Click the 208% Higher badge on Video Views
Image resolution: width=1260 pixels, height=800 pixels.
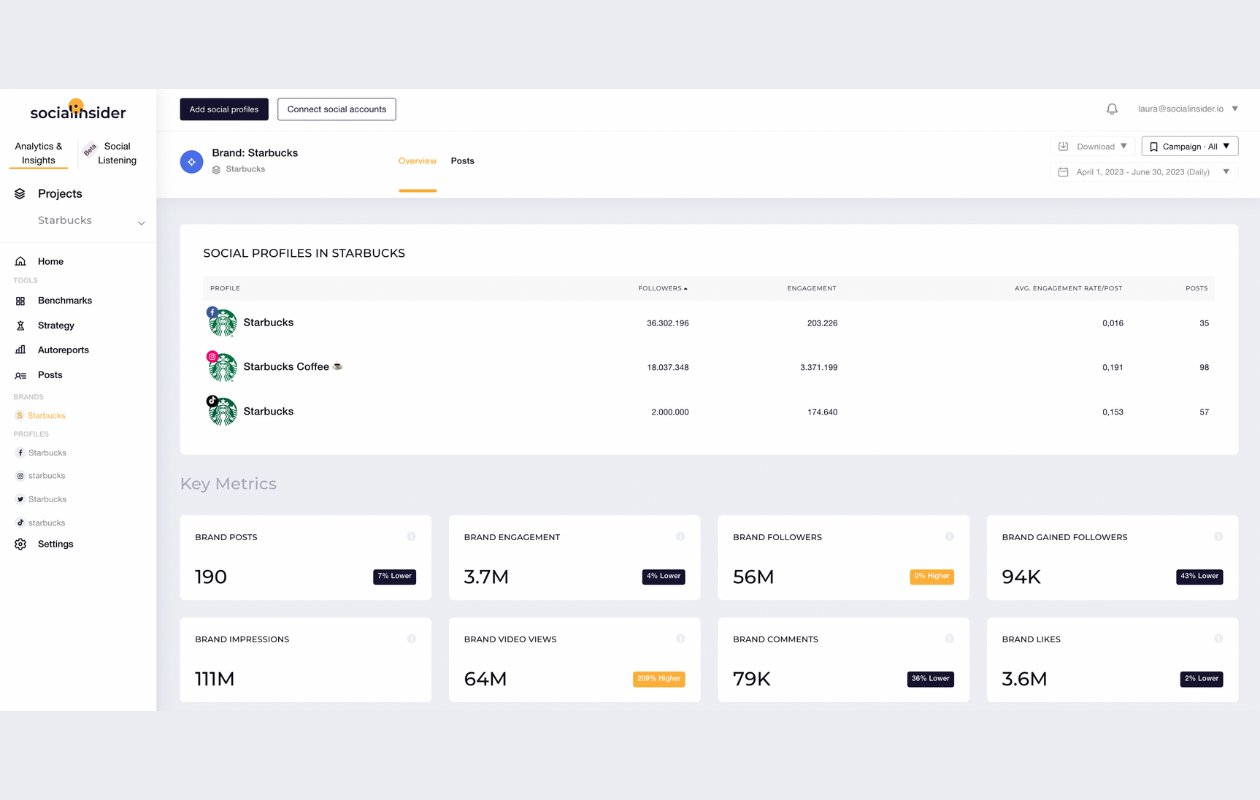tap(659, 679)
